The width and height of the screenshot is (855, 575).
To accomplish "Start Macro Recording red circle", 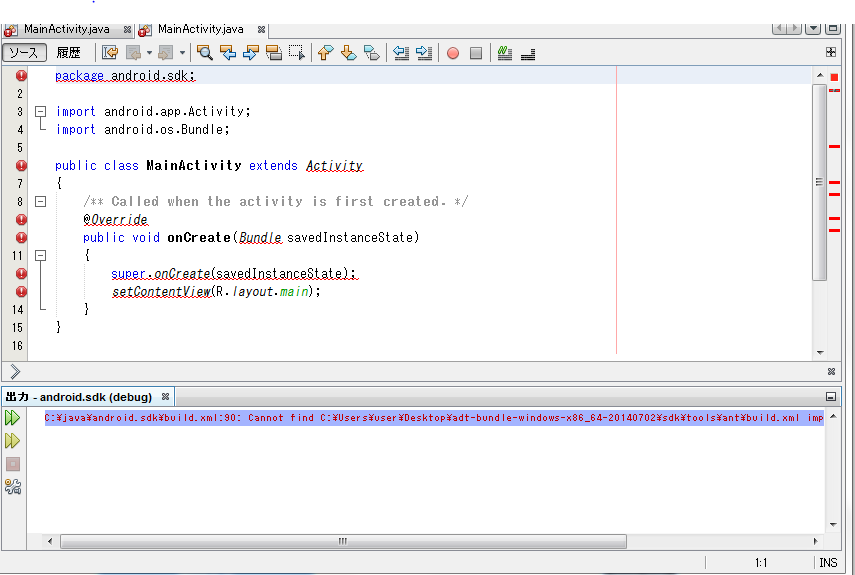I will click(453, 53).
